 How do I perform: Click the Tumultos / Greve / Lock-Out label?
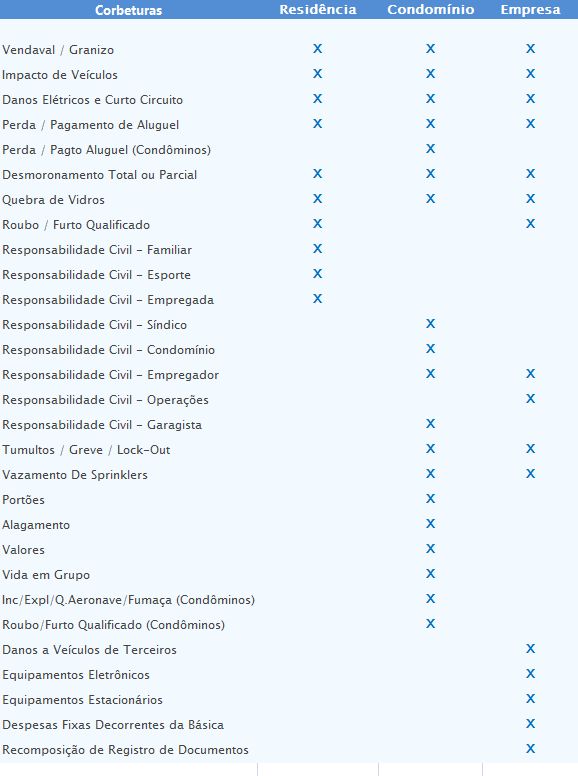click(86, 450)
